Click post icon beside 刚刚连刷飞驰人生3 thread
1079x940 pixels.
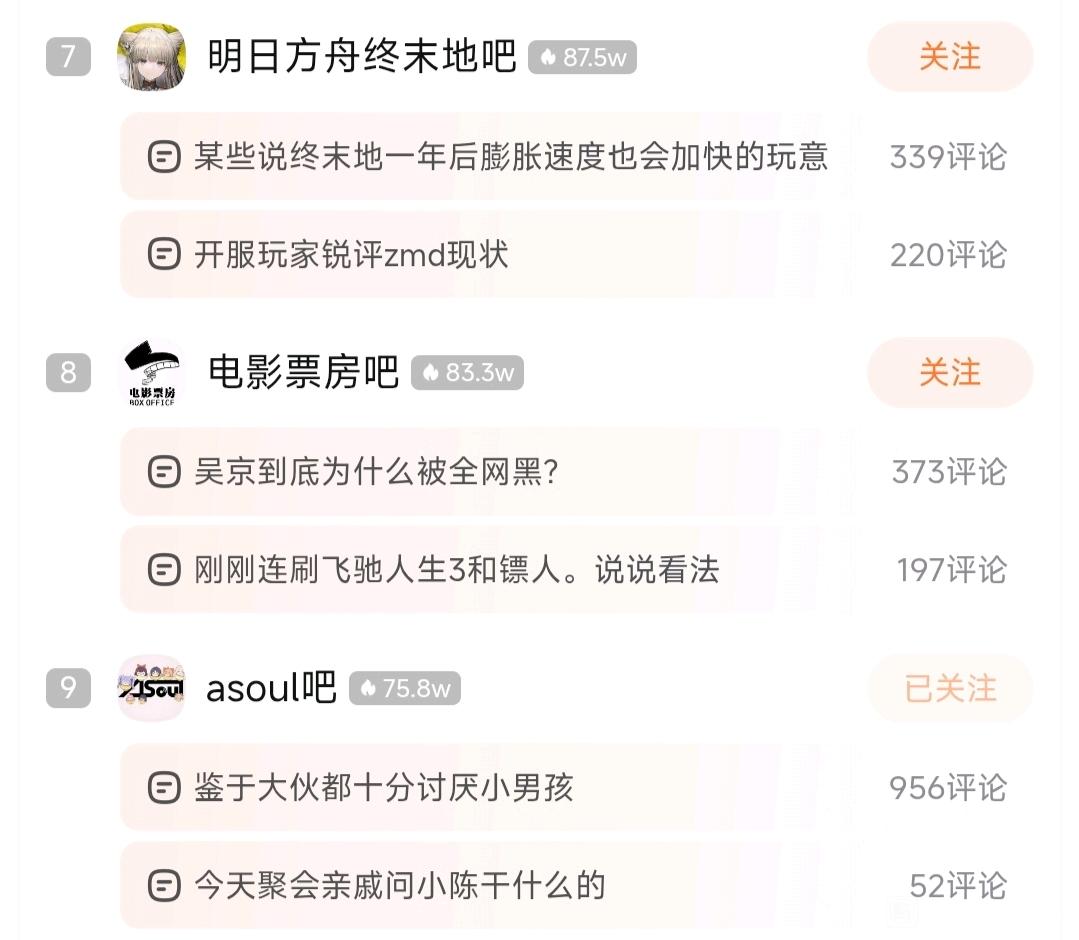coord(164,570)
